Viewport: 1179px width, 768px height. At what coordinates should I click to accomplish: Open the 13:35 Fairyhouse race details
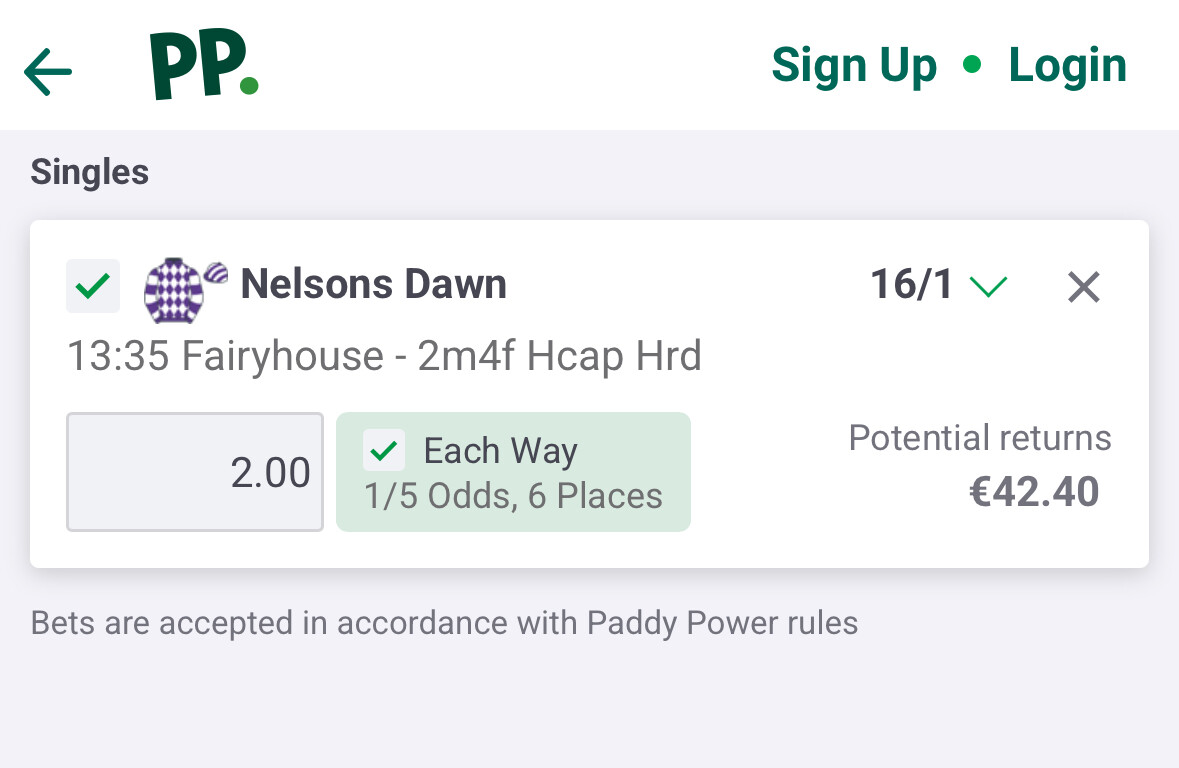click(x=384, y=356)
